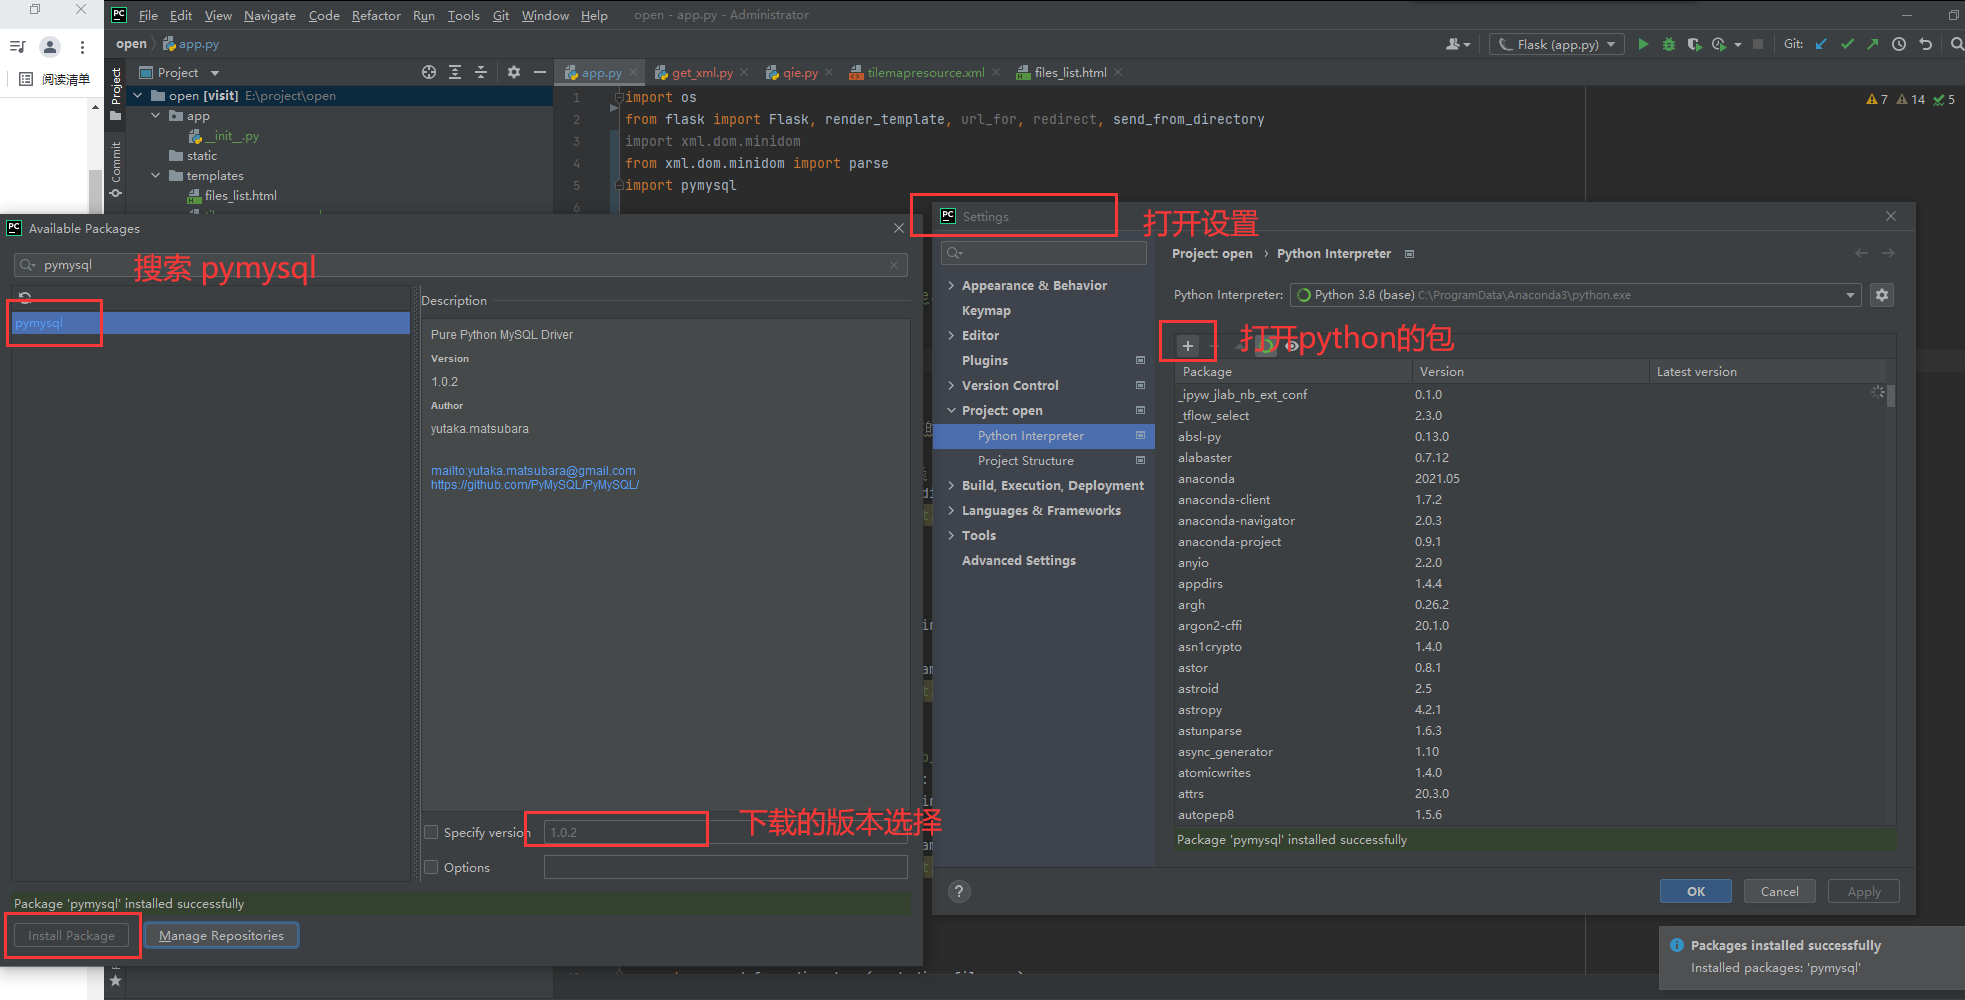Viewport: 1965px width, 1000px height.
Task: Start debugging with the green bug icon
Action: 1668,44
